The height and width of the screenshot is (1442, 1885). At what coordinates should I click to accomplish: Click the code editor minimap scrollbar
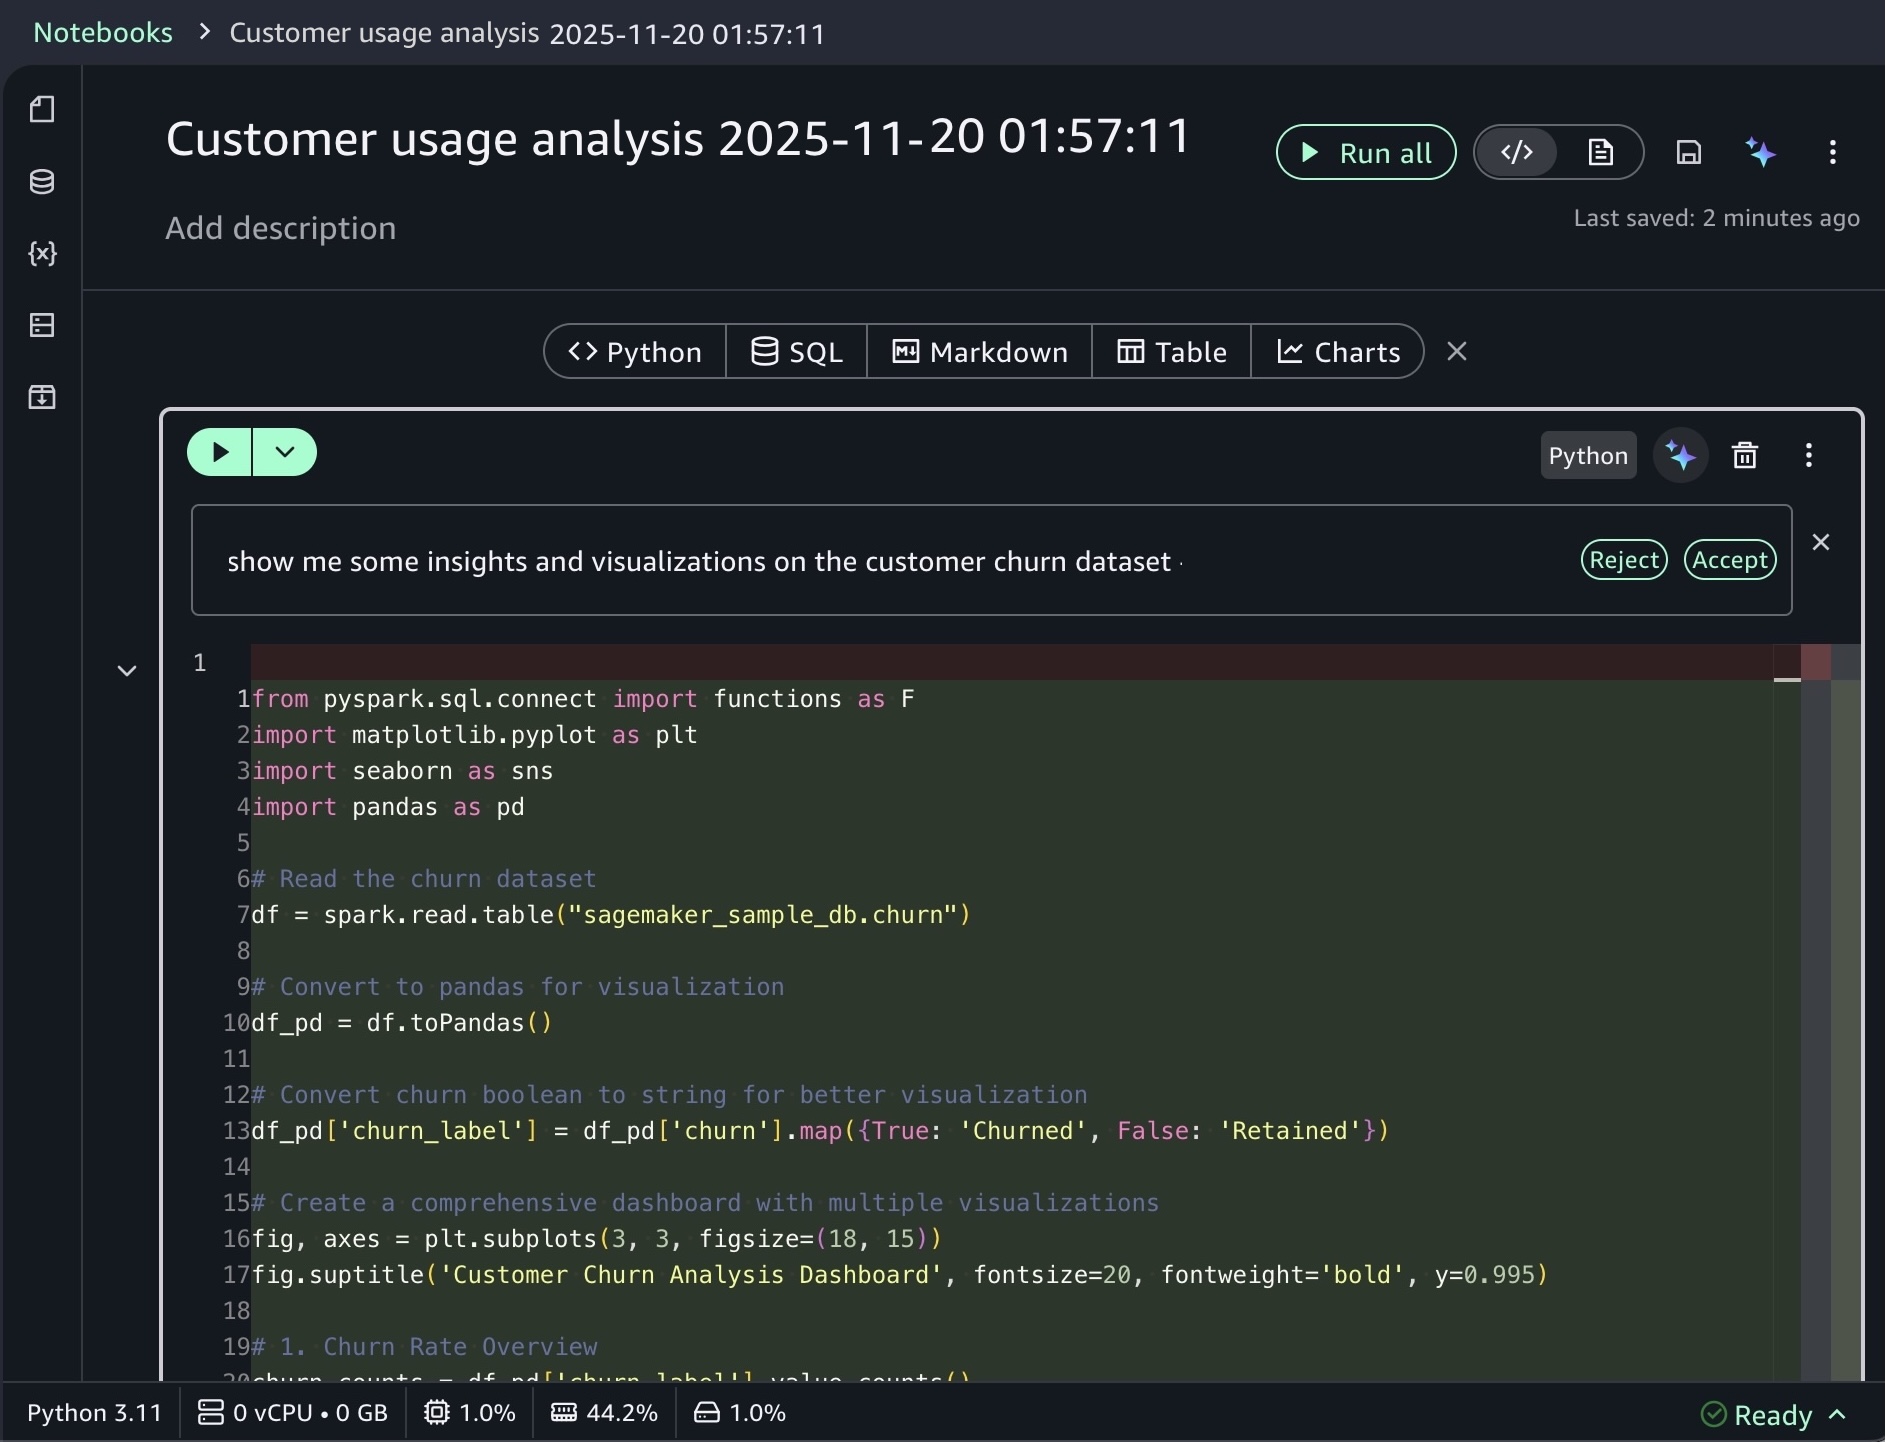(1815, 1000)
